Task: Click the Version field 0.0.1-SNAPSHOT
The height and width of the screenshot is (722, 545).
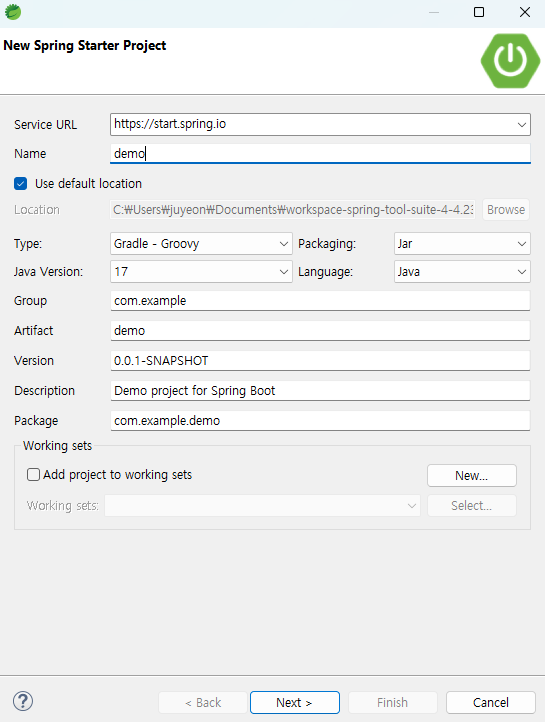Action: coord(320,361)
